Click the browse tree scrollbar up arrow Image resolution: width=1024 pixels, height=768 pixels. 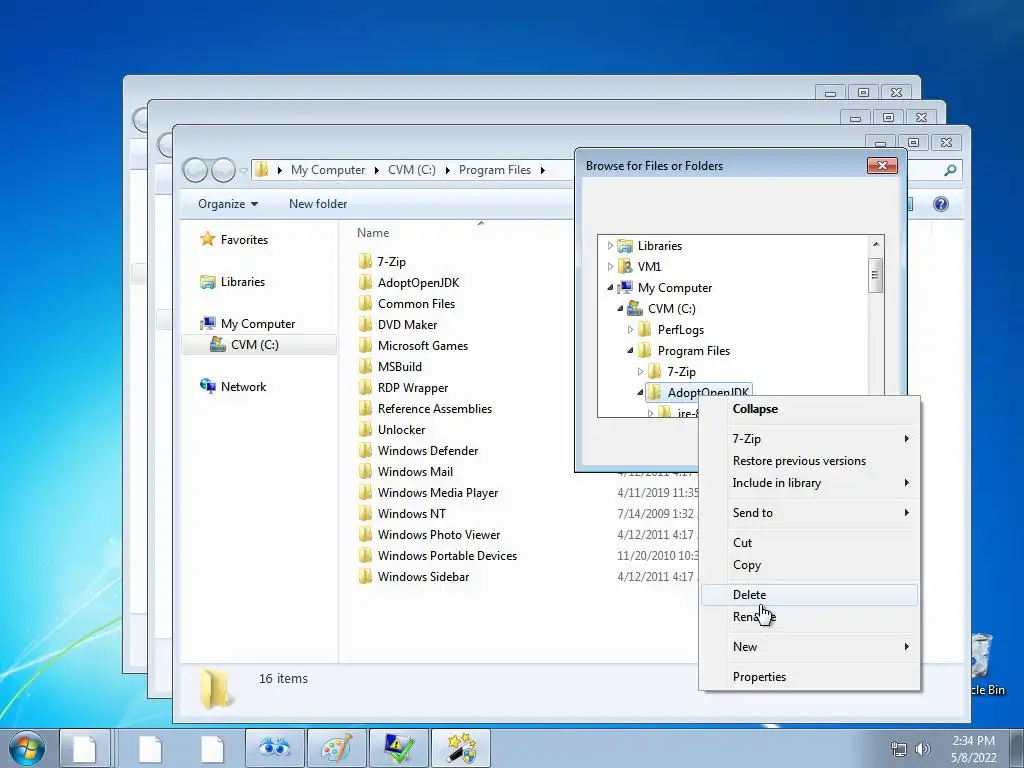(876, 244)
